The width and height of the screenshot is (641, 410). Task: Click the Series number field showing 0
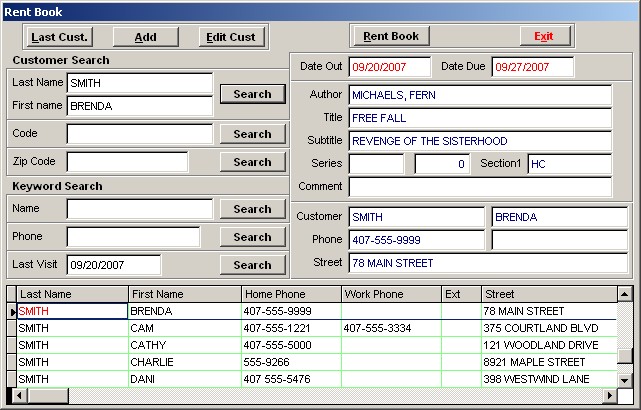tap(442, 164)
